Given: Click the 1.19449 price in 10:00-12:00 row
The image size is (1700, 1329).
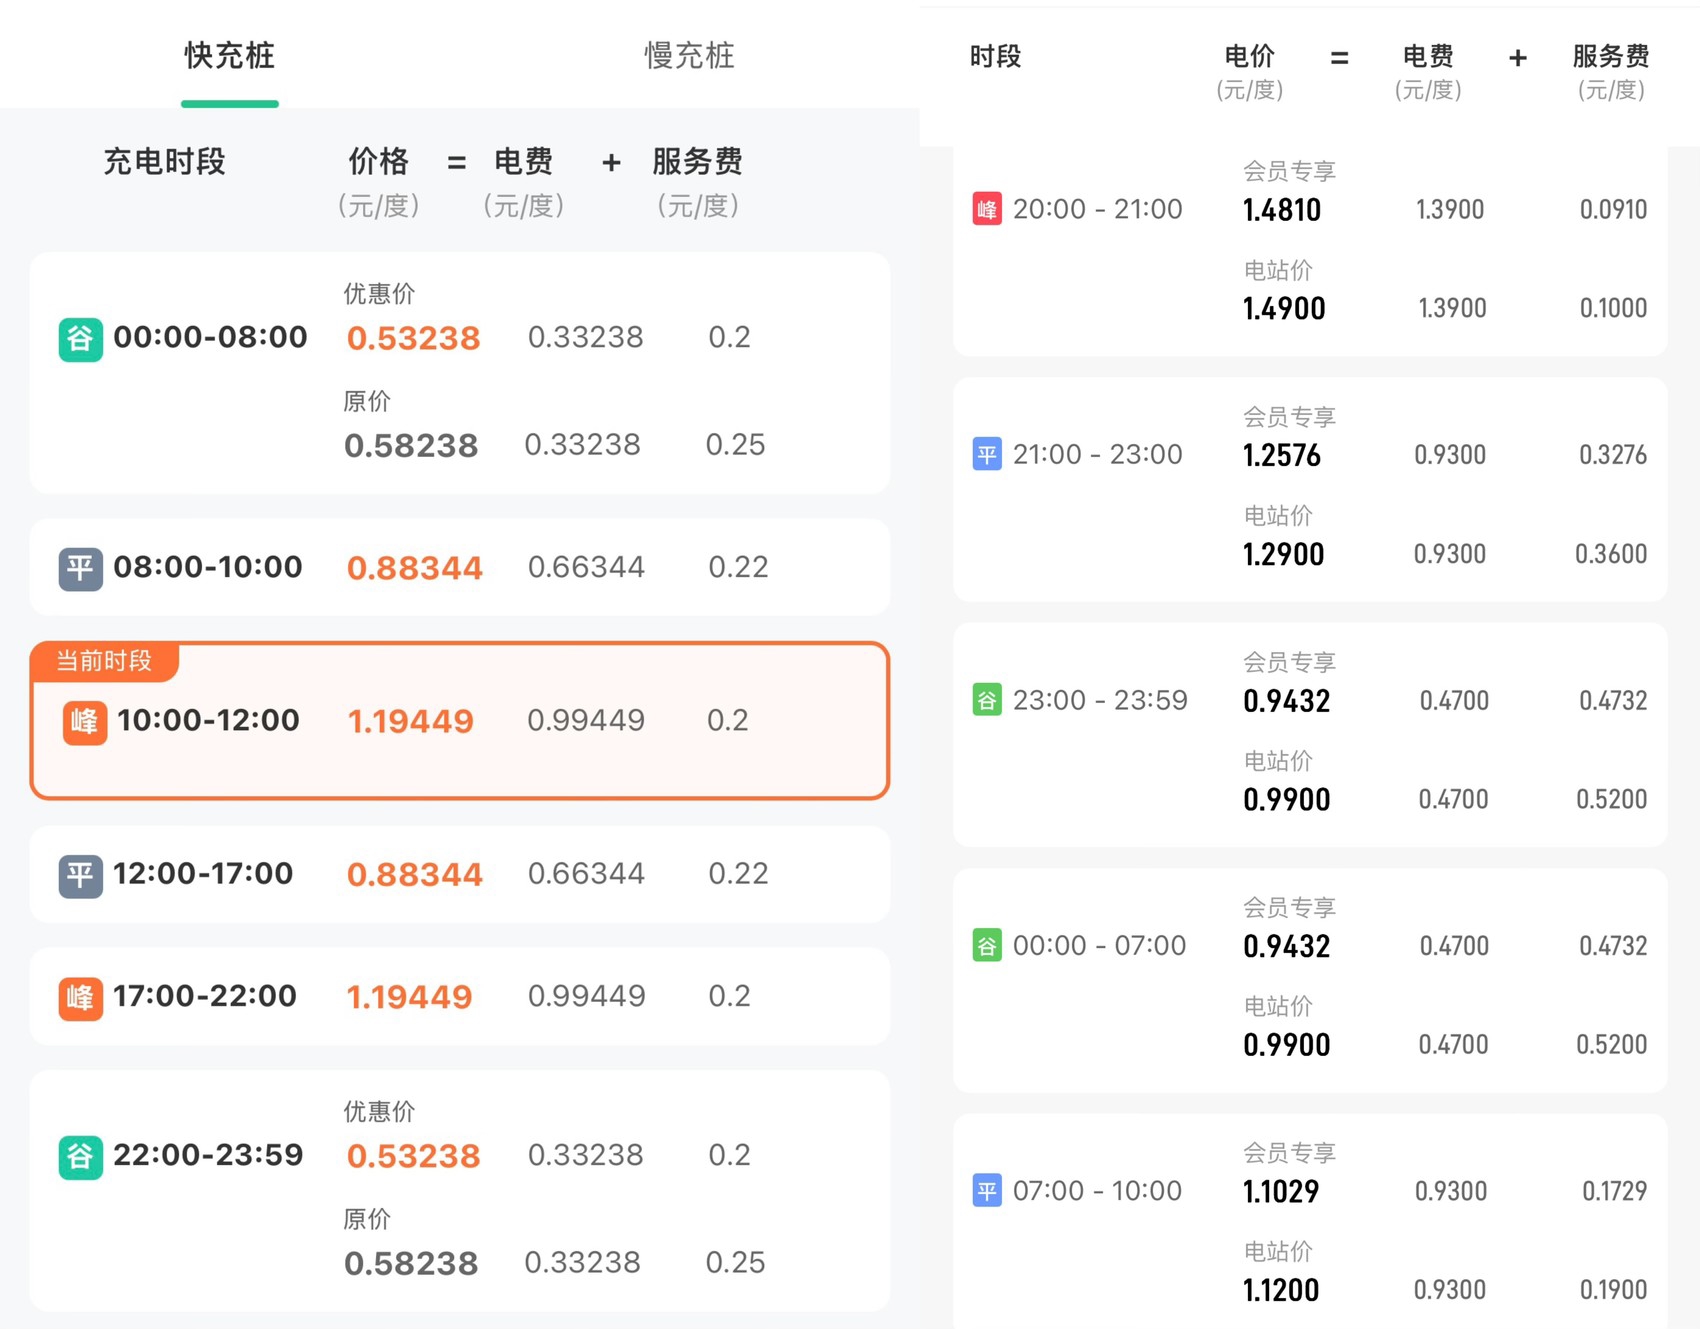Looking at the screenshot, I should 410,721.
